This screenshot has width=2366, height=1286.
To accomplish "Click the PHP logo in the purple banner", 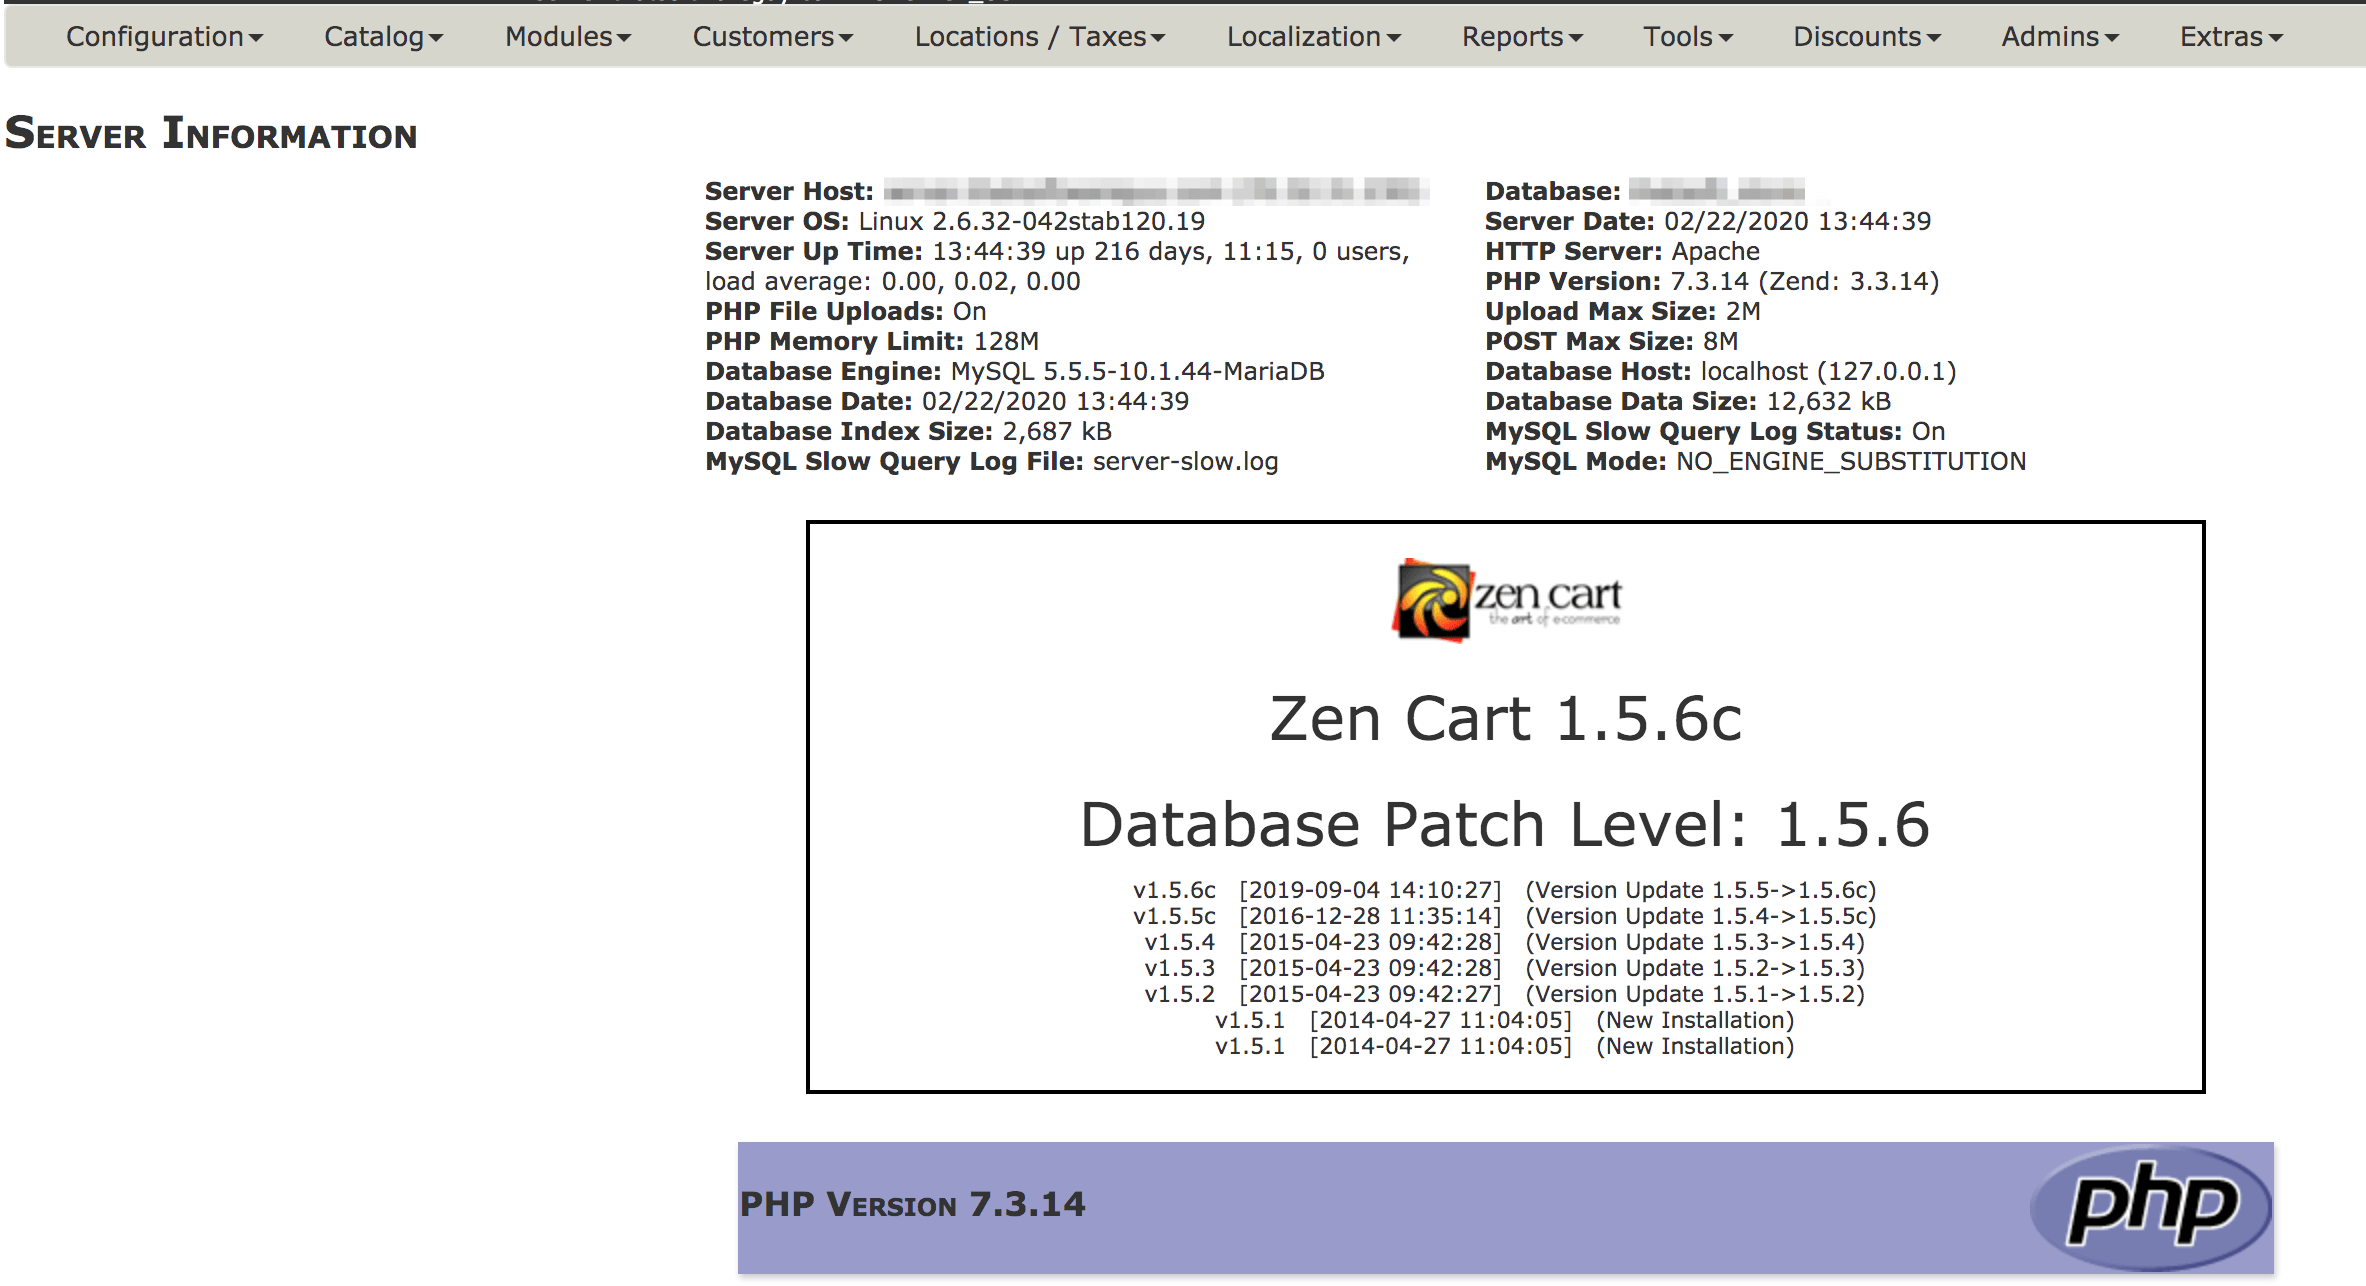I will [2151, 1207].
